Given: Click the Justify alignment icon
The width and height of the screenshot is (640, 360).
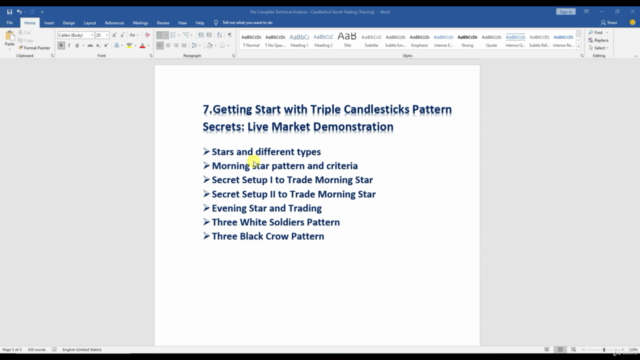Looking at the screenshot, I should [184, 45].
